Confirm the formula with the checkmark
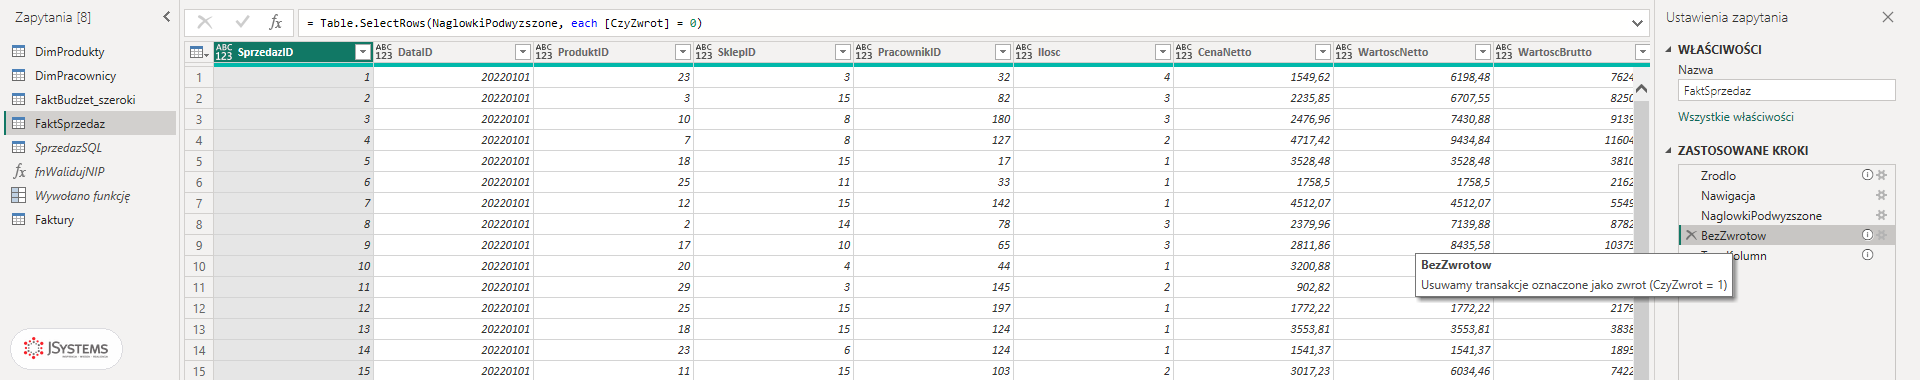This screenshot has width=1920, height=380. (241, 22)
